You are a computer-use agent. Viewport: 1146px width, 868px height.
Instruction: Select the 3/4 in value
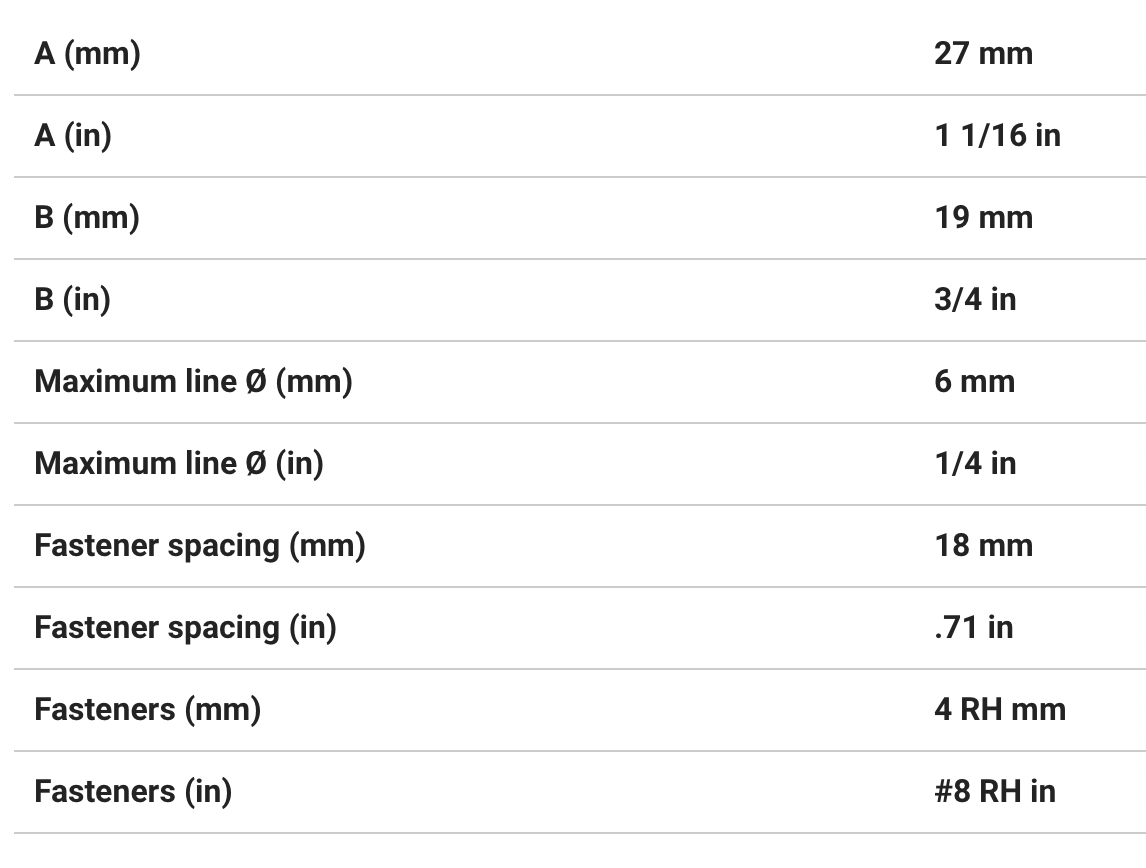pos(975,299)
